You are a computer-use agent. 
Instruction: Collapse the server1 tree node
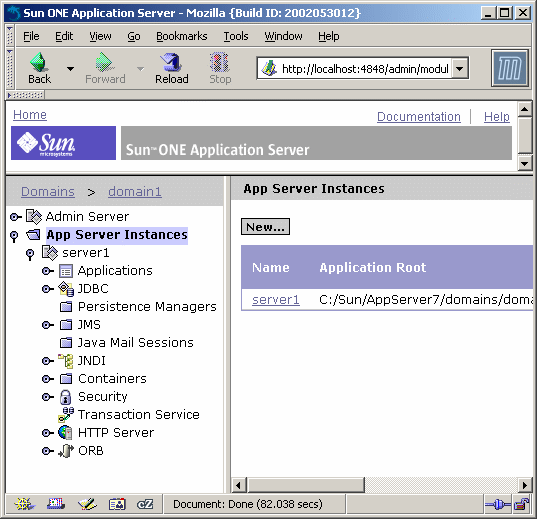pyautogui.click(x=30, y=254)
